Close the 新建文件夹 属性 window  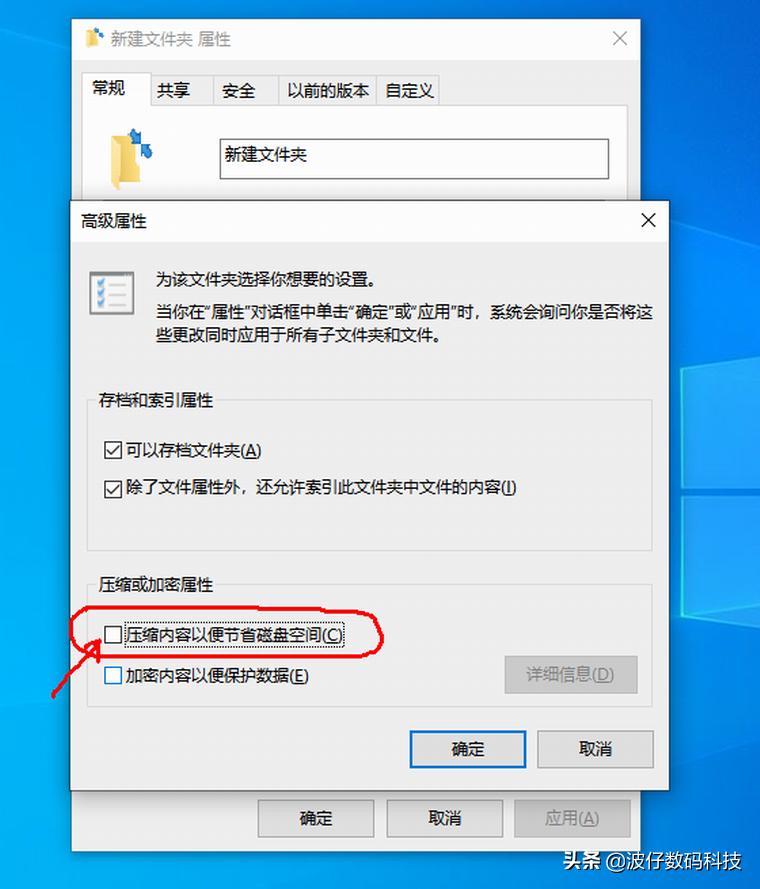(x=620, y=39)
